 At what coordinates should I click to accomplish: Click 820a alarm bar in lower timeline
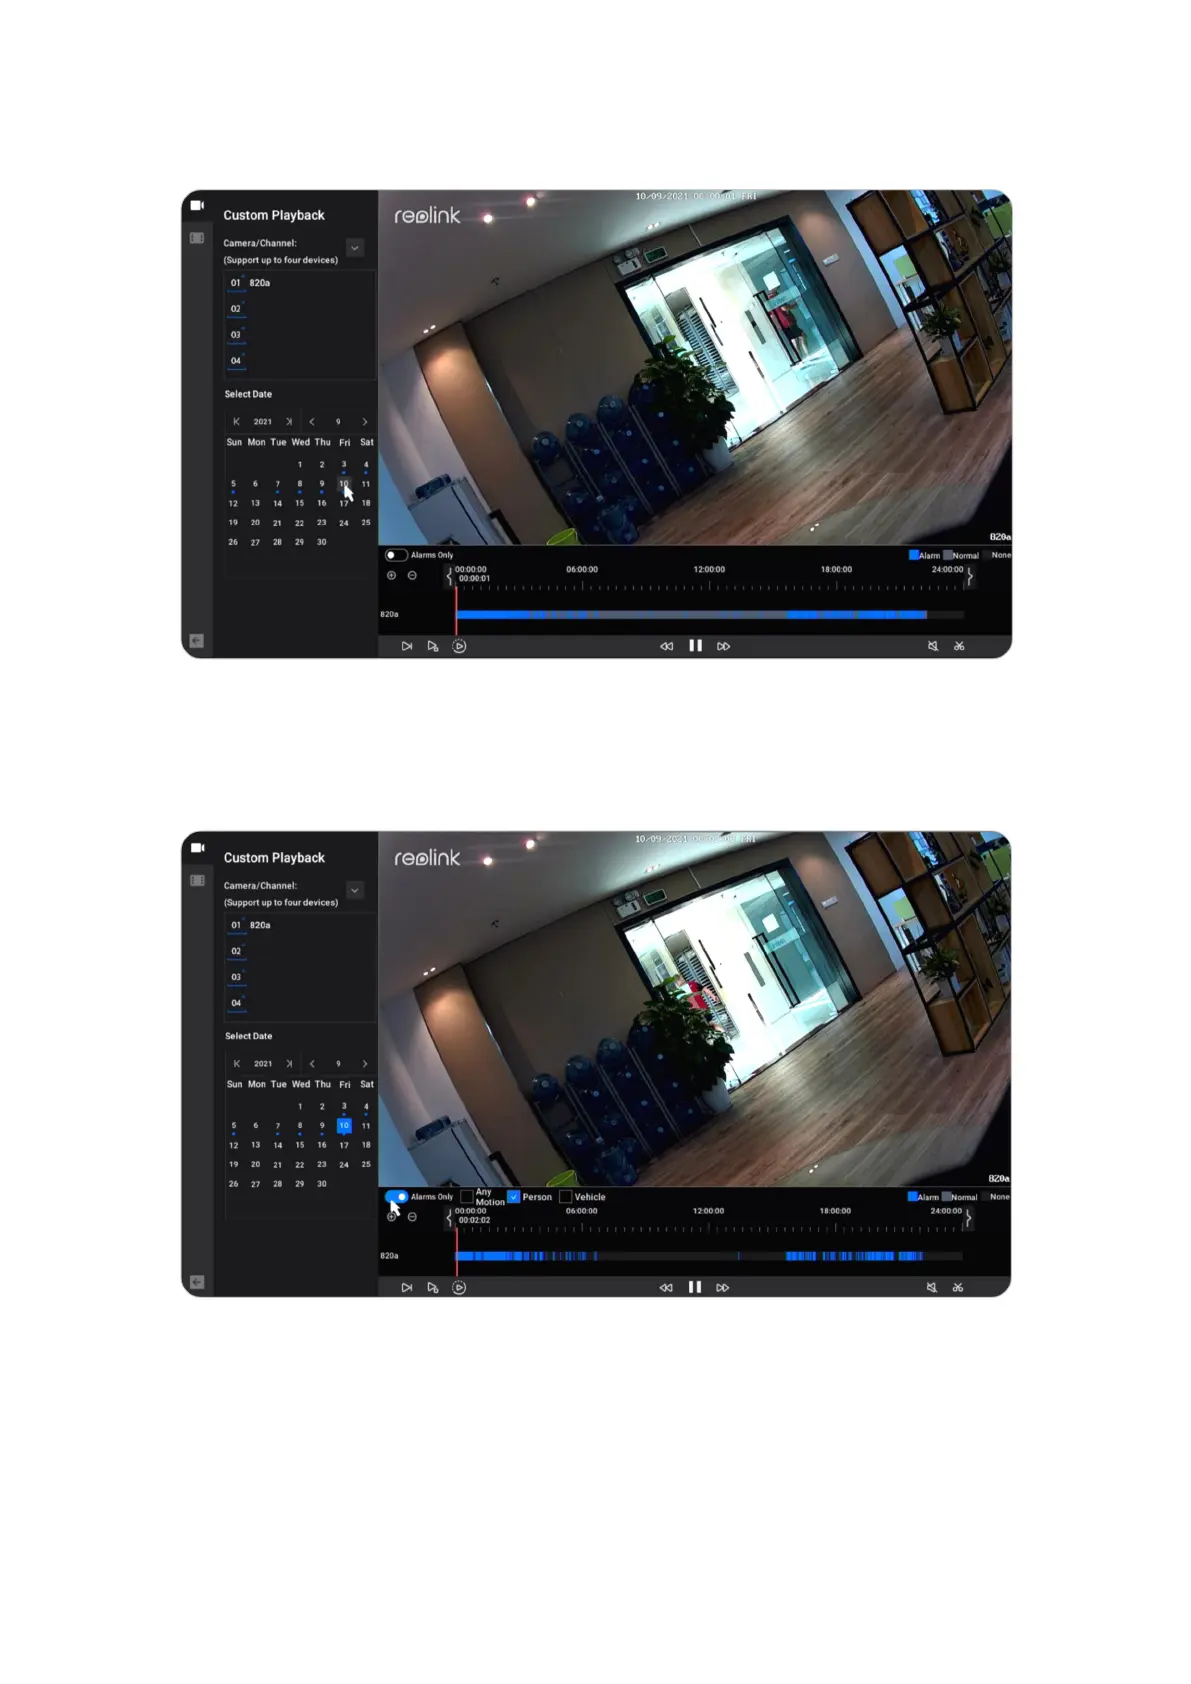[710, 1256]
